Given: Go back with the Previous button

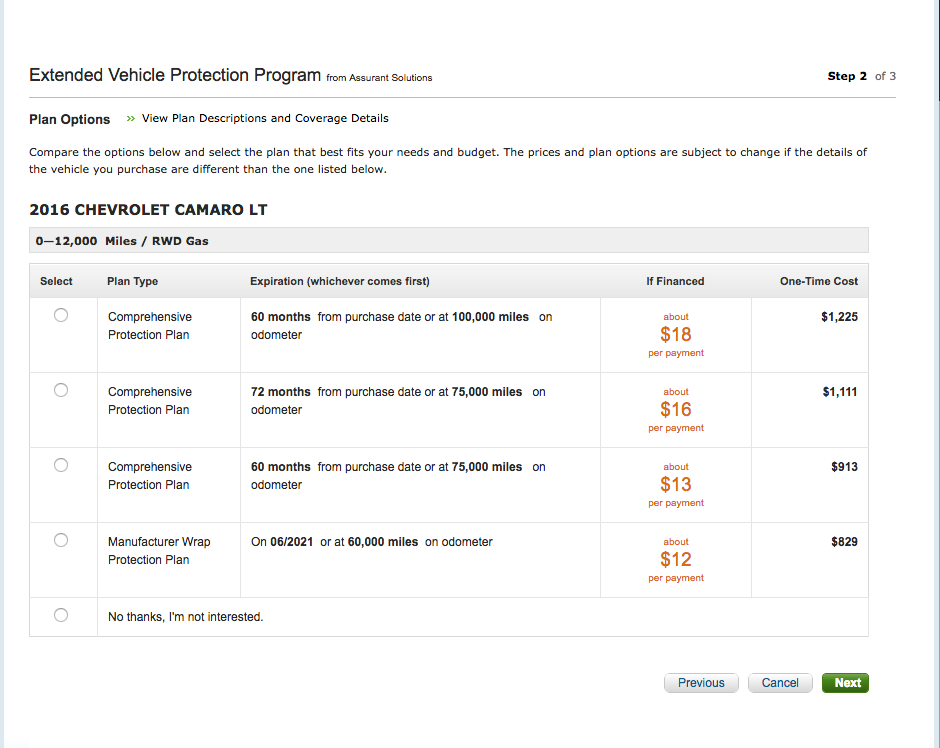Looking at the screenshot, I should coord(701,683).
